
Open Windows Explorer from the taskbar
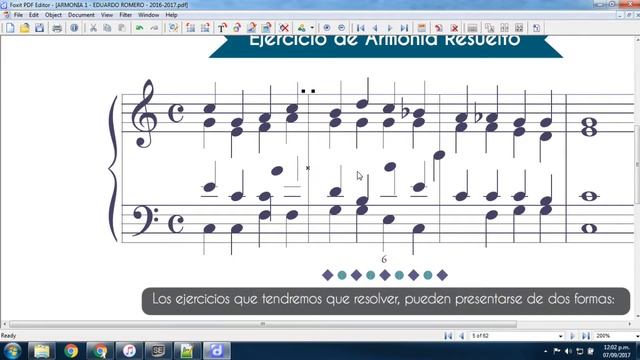click(42, 351)
